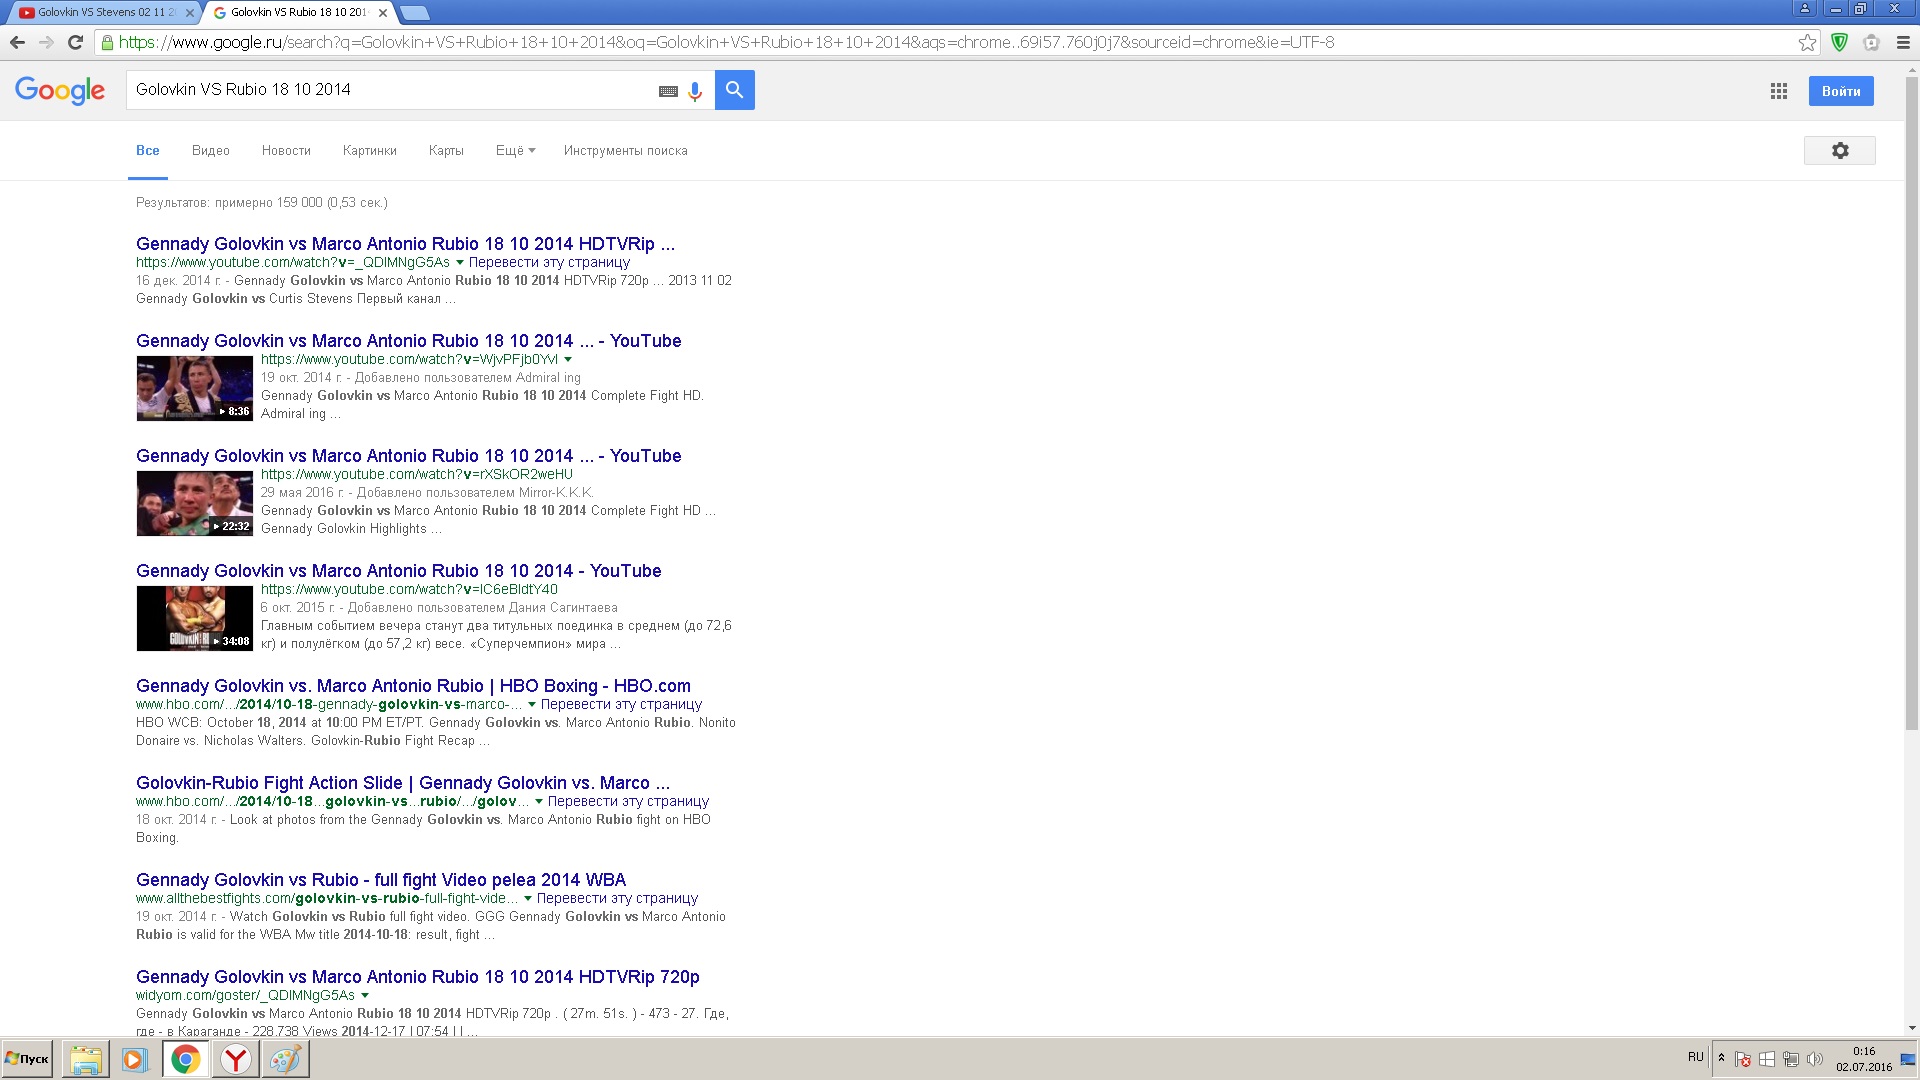Switch to the Видео search tab
This screenshot has width=1920, height=1080.
(211, 151)
